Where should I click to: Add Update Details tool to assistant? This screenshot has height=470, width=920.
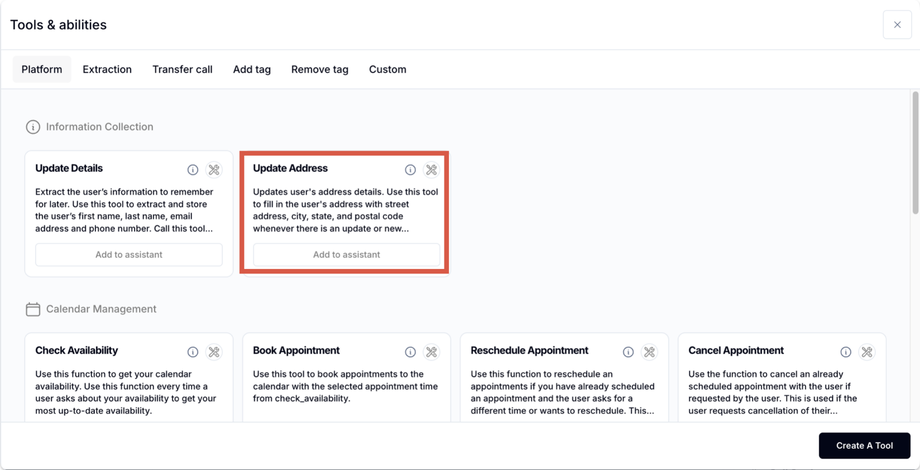(129, 255)
